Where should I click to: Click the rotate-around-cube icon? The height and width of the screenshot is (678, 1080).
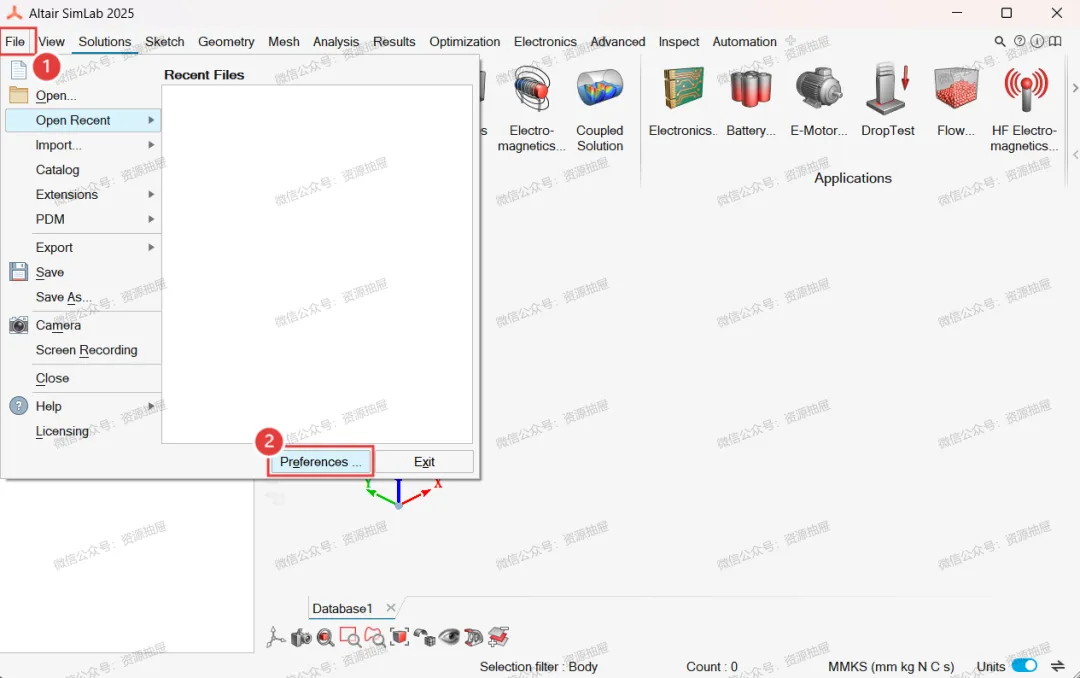pos(424,637)
